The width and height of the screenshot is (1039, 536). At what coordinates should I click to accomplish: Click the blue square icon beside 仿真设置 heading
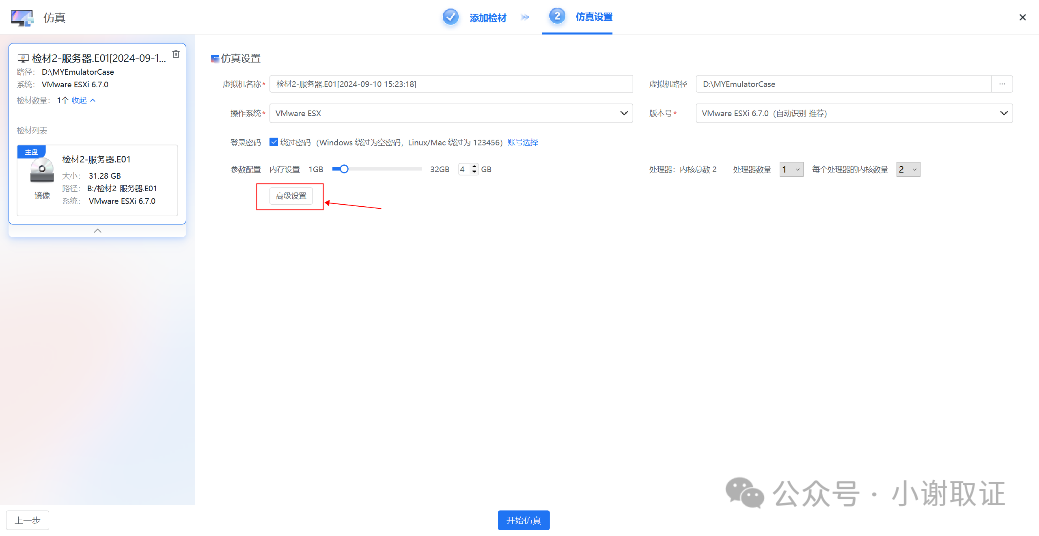pos(215,59)
